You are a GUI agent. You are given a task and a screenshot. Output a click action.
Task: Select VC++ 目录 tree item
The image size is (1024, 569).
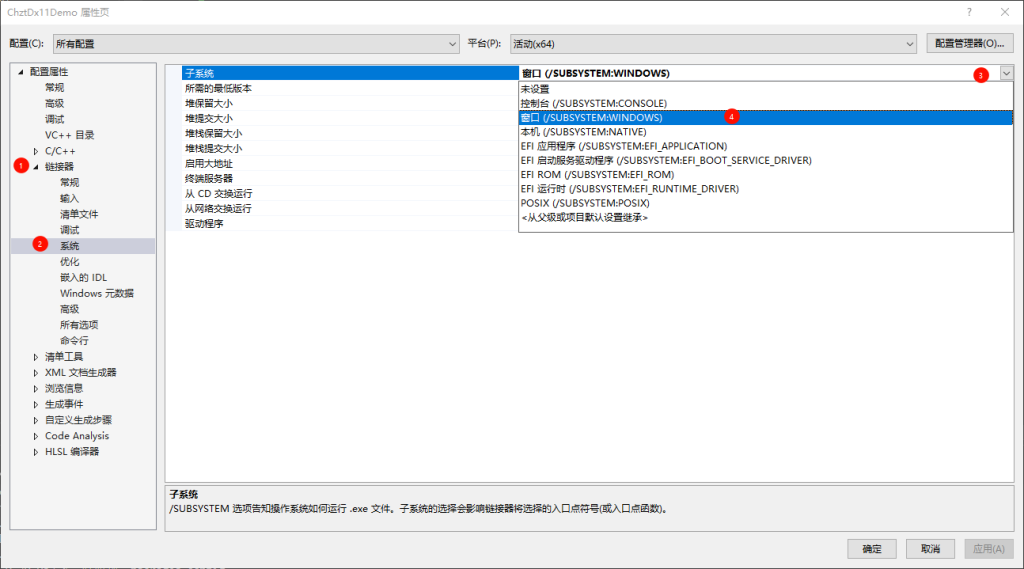pos(69,135)
